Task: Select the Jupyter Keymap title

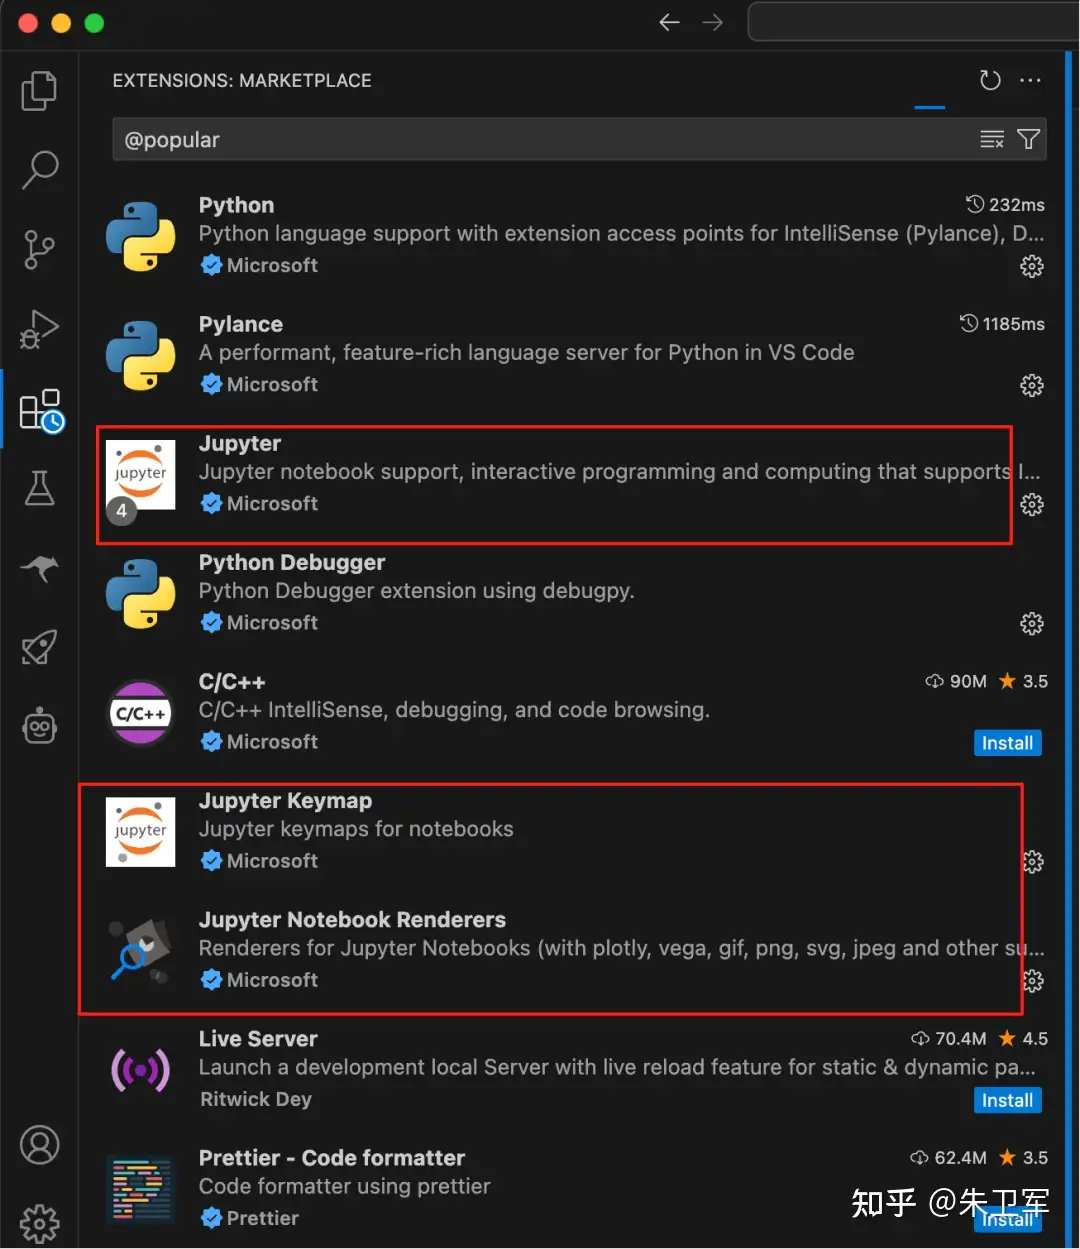Action: pyautogui.click(x=285, y=800)
